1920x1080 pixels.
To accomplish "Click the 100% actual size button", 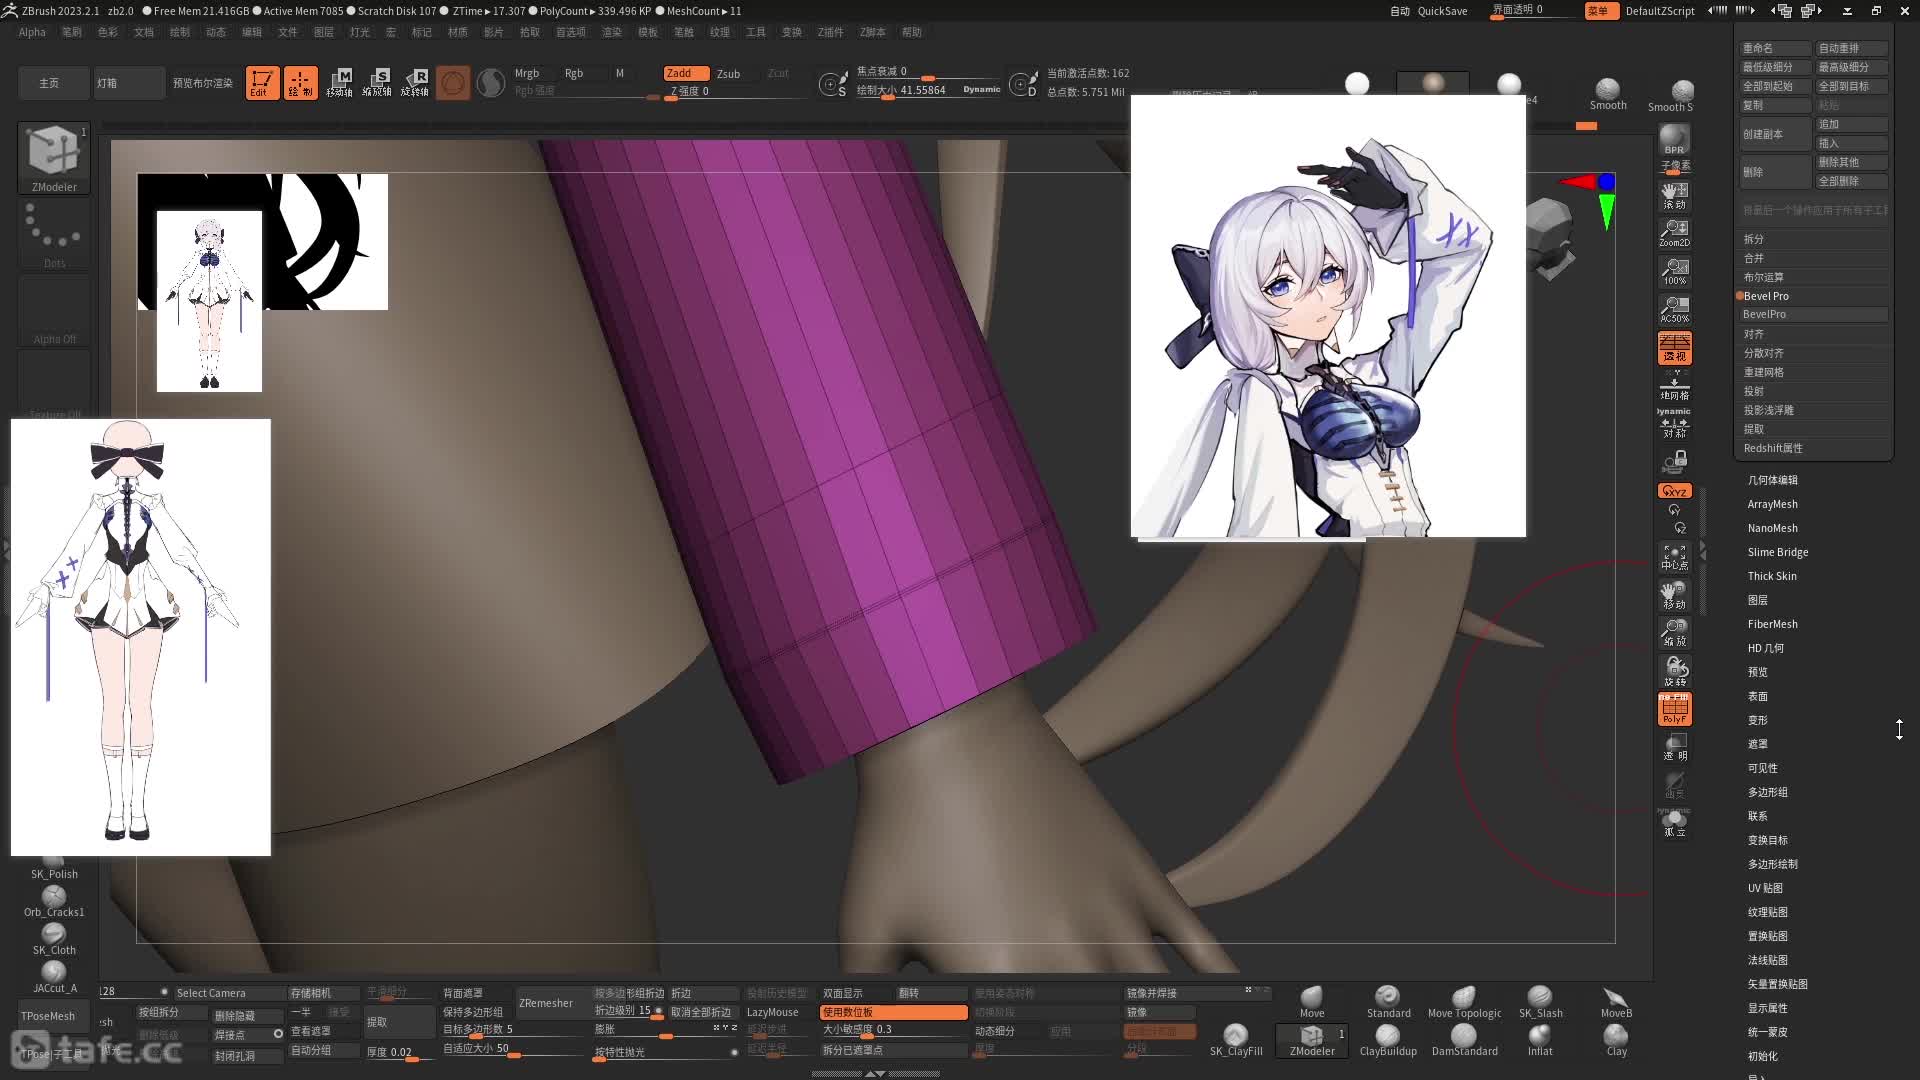I will 1674,271.
